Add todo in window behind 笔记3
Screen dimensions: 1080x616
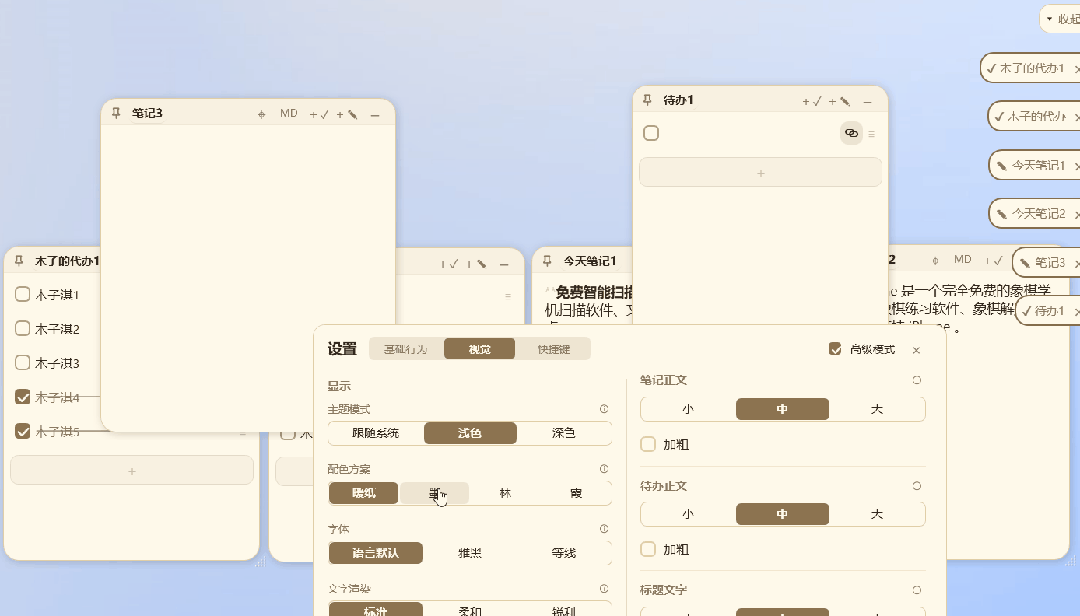[449, 264]
